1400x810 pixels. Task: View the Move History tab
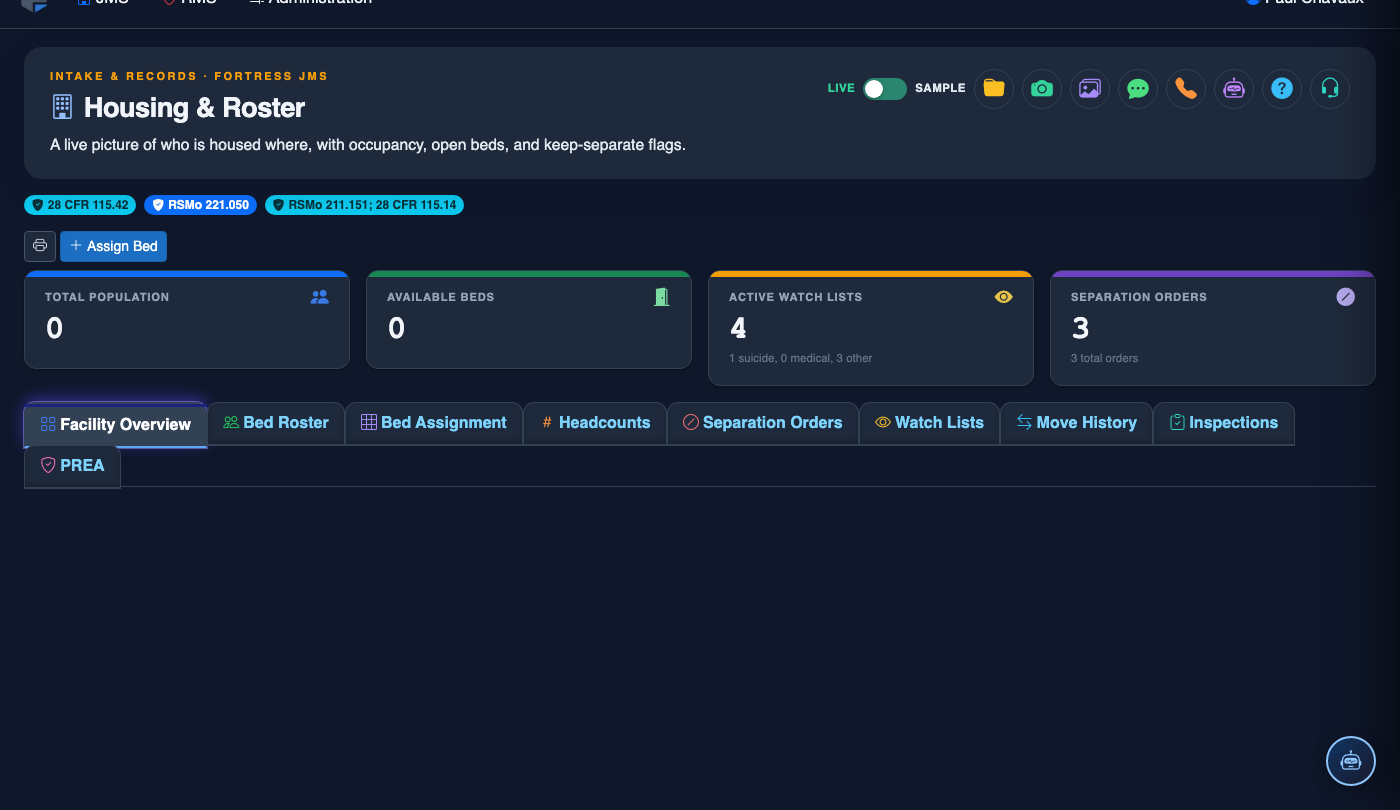point(1077,423)
